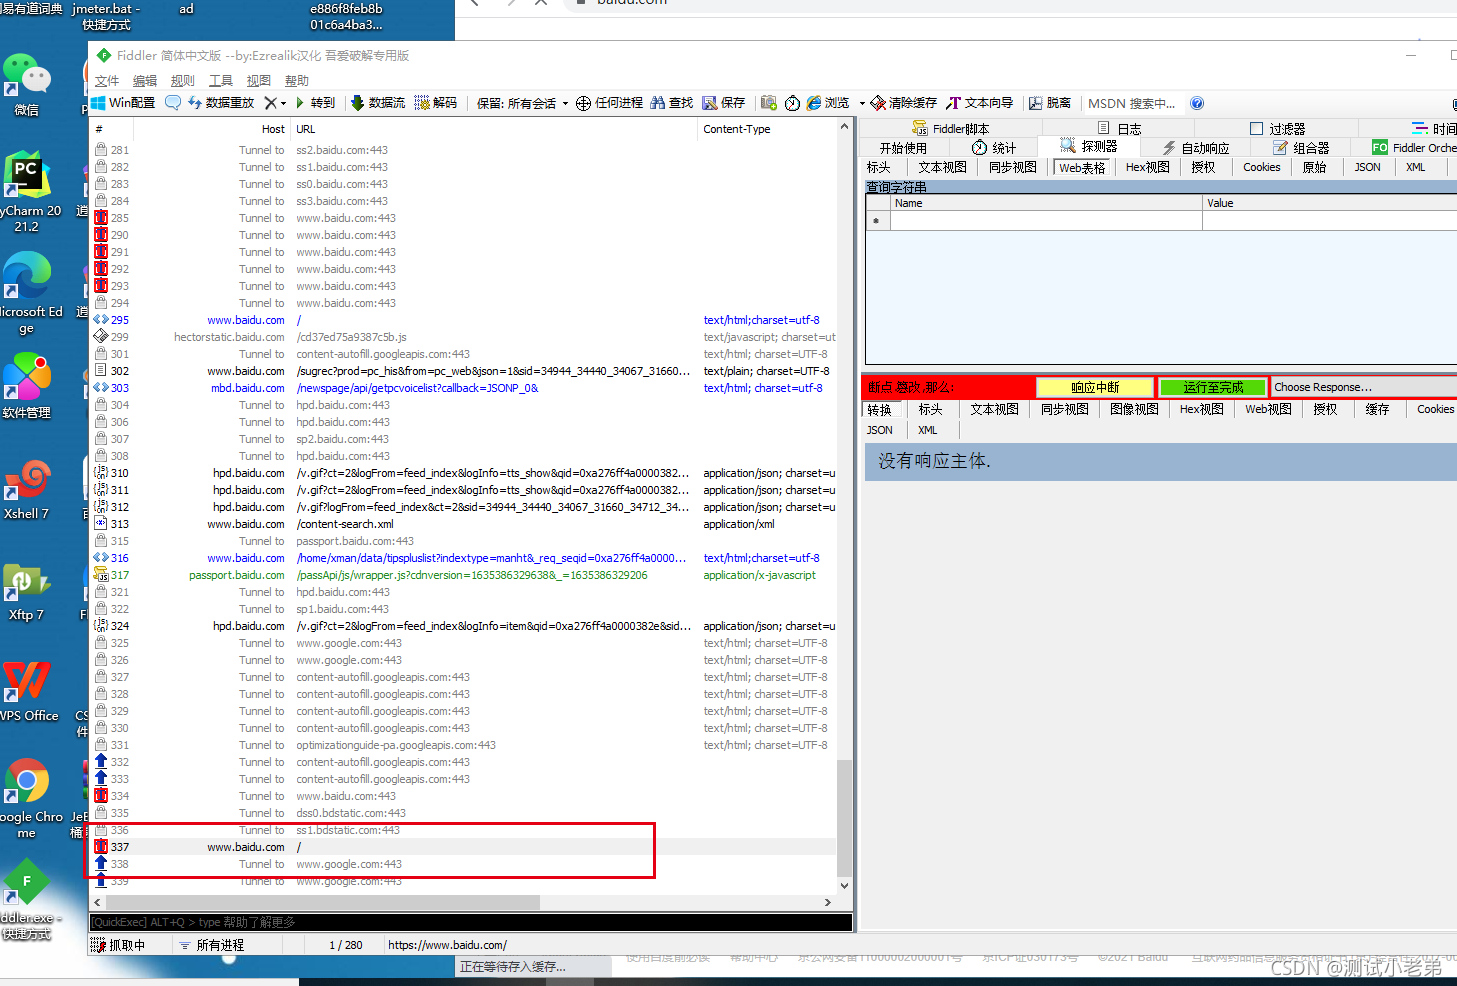
Task: Select request Cookies tab
Action: click(1262, 167)
